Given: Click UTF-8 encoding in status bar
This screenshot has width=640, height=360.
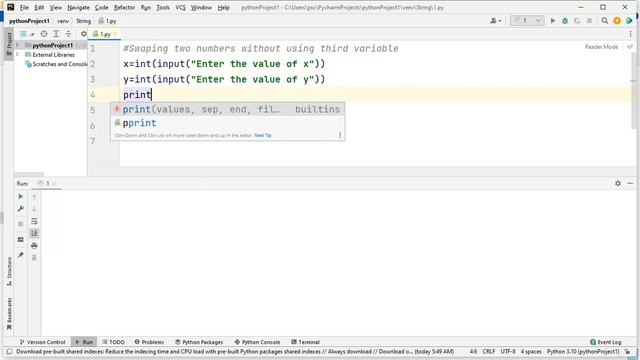Looking at the screenshot, I should [x=508, y=351].
